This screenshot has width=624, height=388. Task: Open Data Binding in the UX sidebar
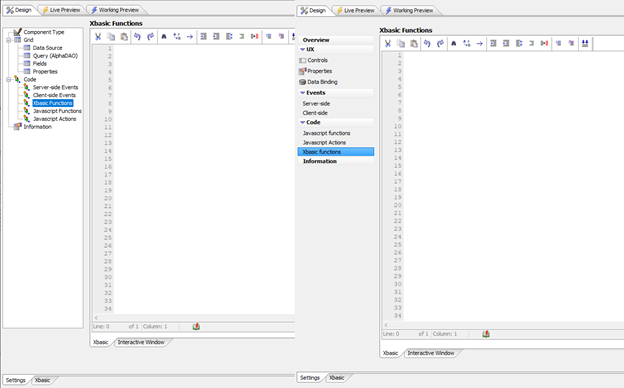(322, 82)
